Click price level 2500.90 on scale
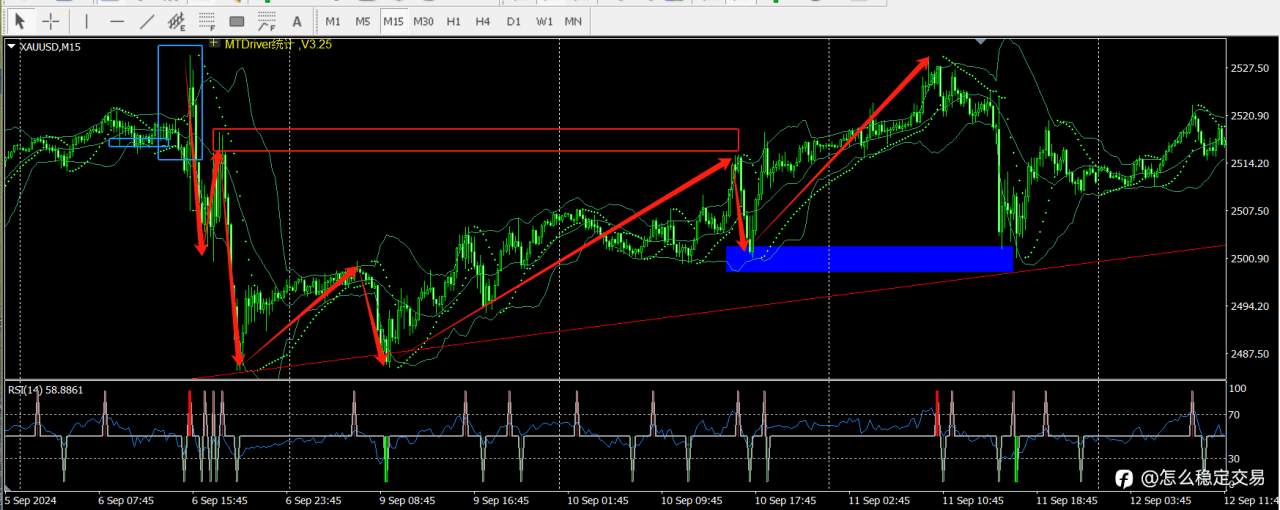 tap(1252, 259)
